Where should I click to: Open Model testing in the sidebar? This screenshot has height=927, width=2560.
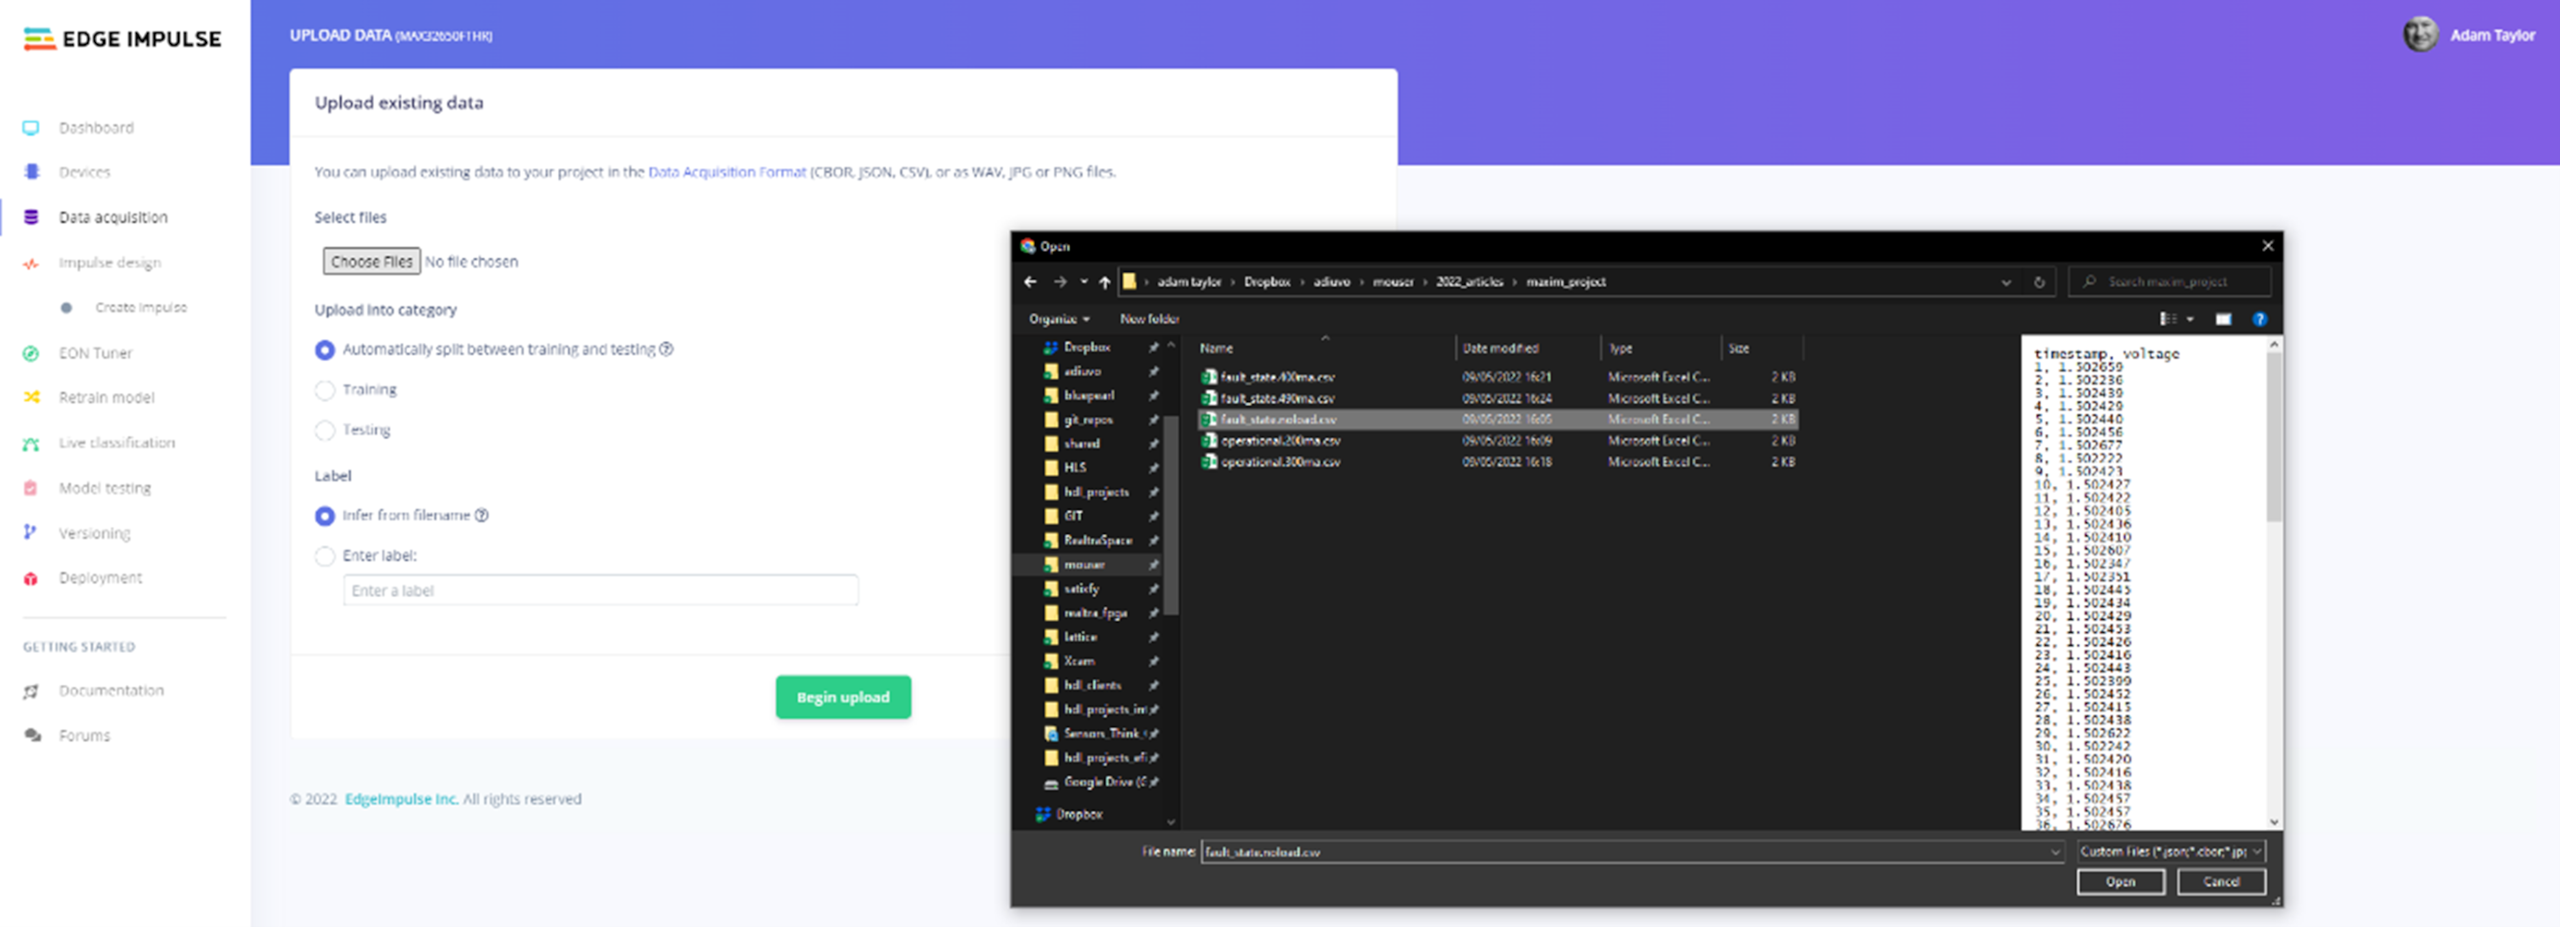click(104, 487)
